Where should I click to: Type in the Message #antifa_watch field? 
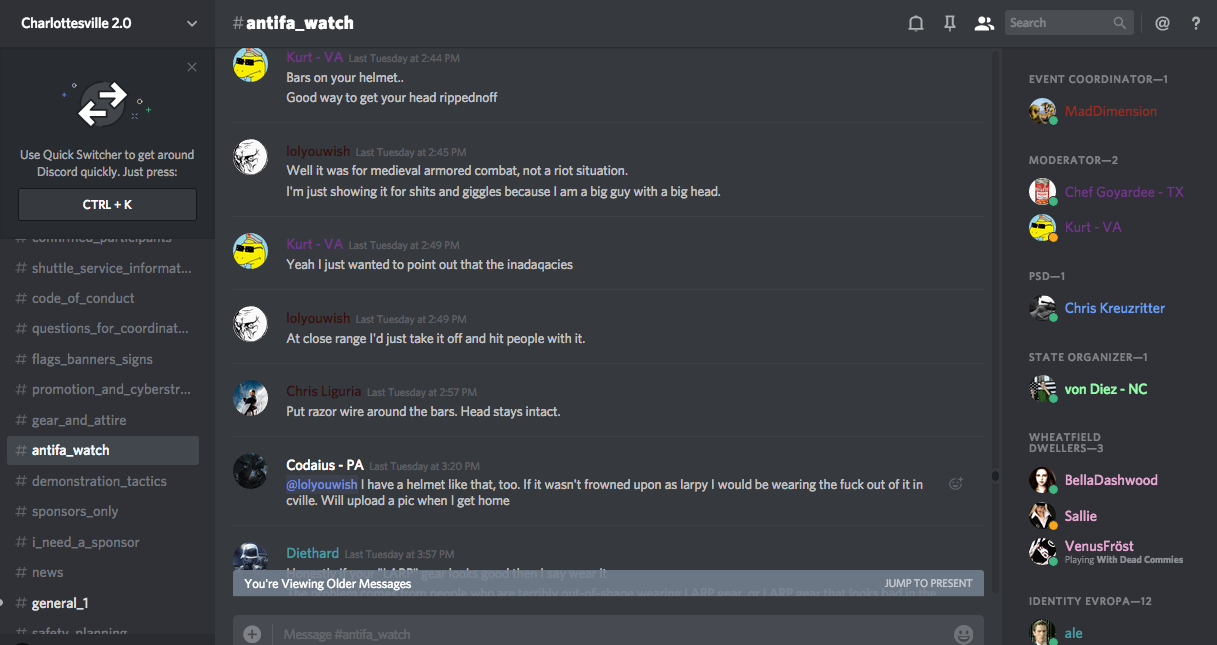pyautogui.click(x=600, y=634)
